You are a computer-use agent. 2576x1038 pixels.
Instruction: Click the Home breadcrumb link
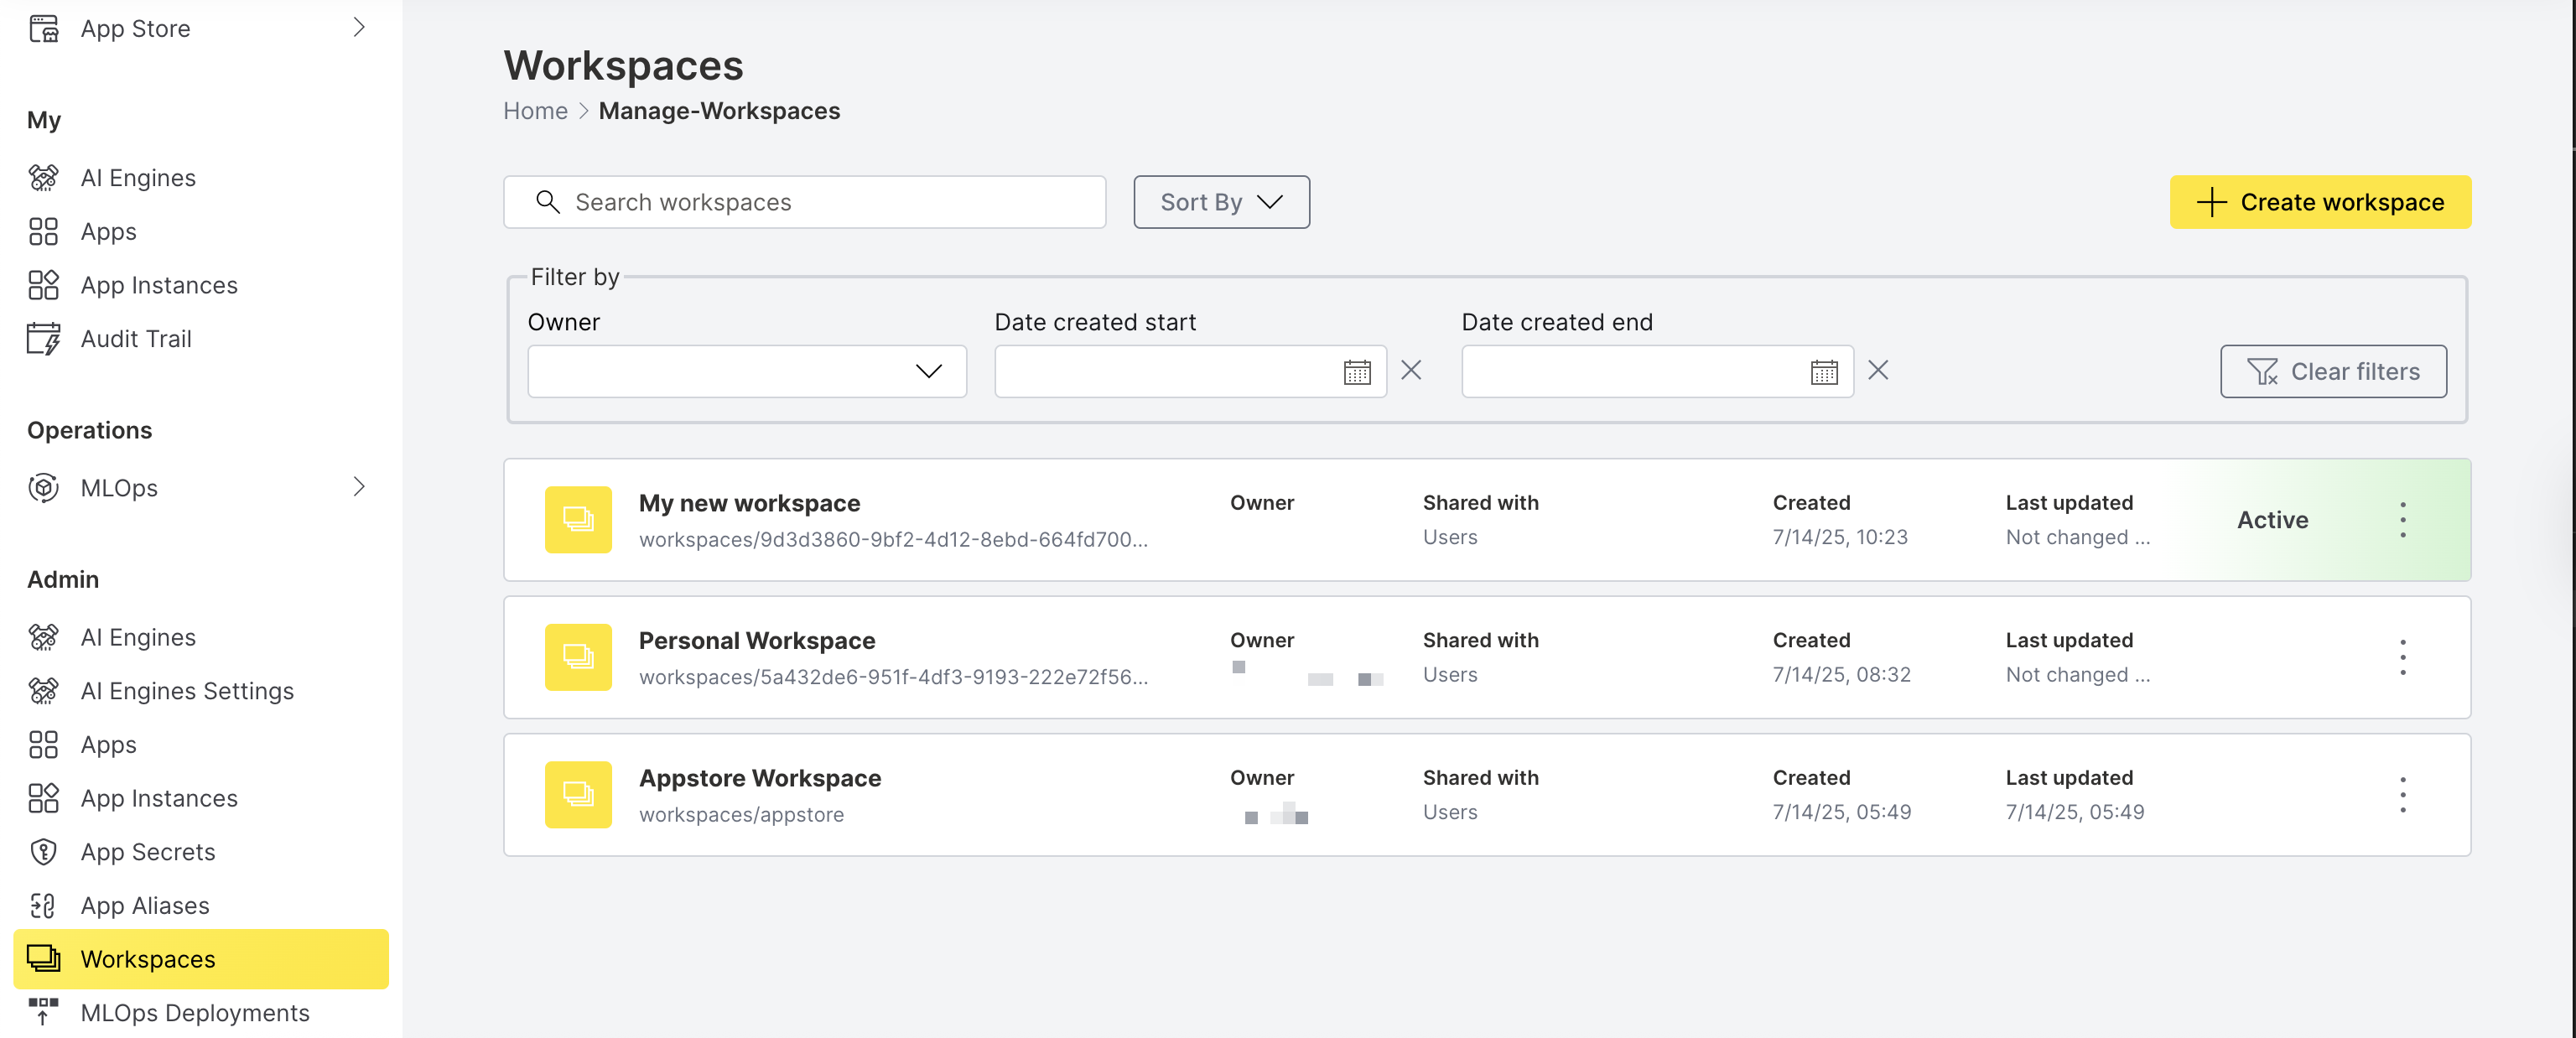tap(535, 111)
